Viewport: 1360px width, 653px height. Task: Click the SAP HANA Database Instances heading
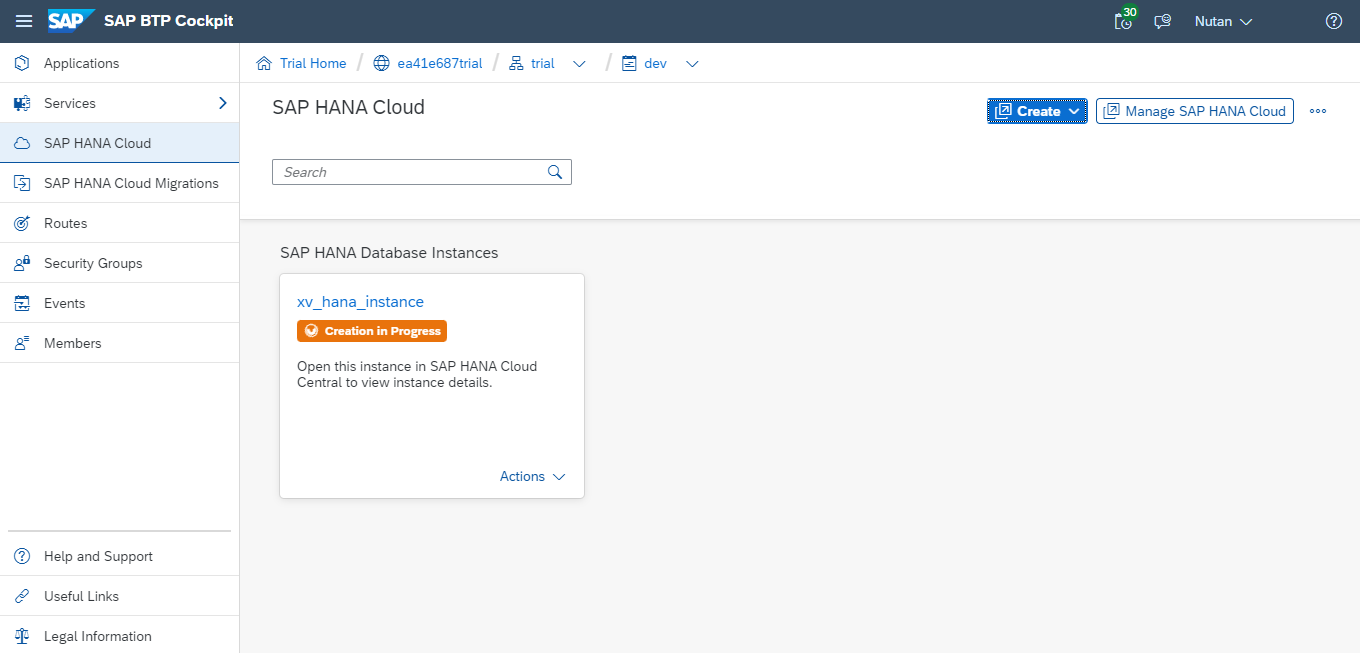[x=389, y=253]
